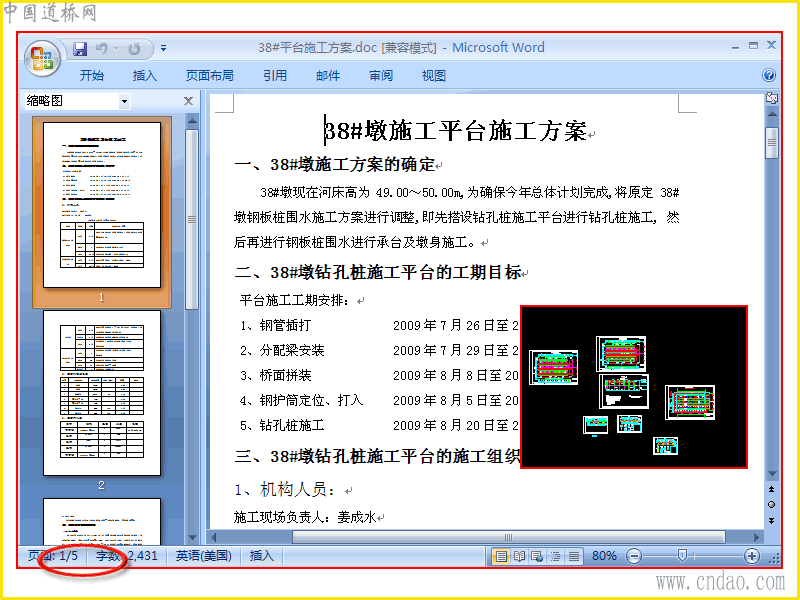Click the horizontal scrollbar thumb
Screen dimensions: 800x600
coord(509,537)
